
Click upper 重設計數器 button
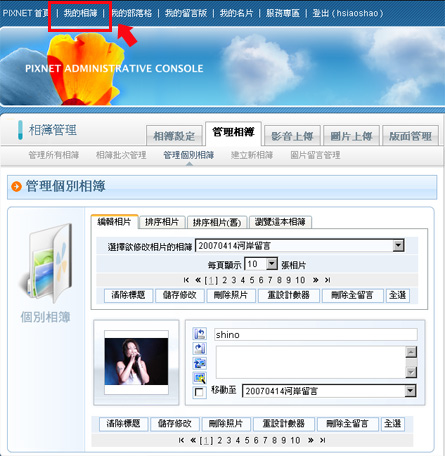[289, 295]
